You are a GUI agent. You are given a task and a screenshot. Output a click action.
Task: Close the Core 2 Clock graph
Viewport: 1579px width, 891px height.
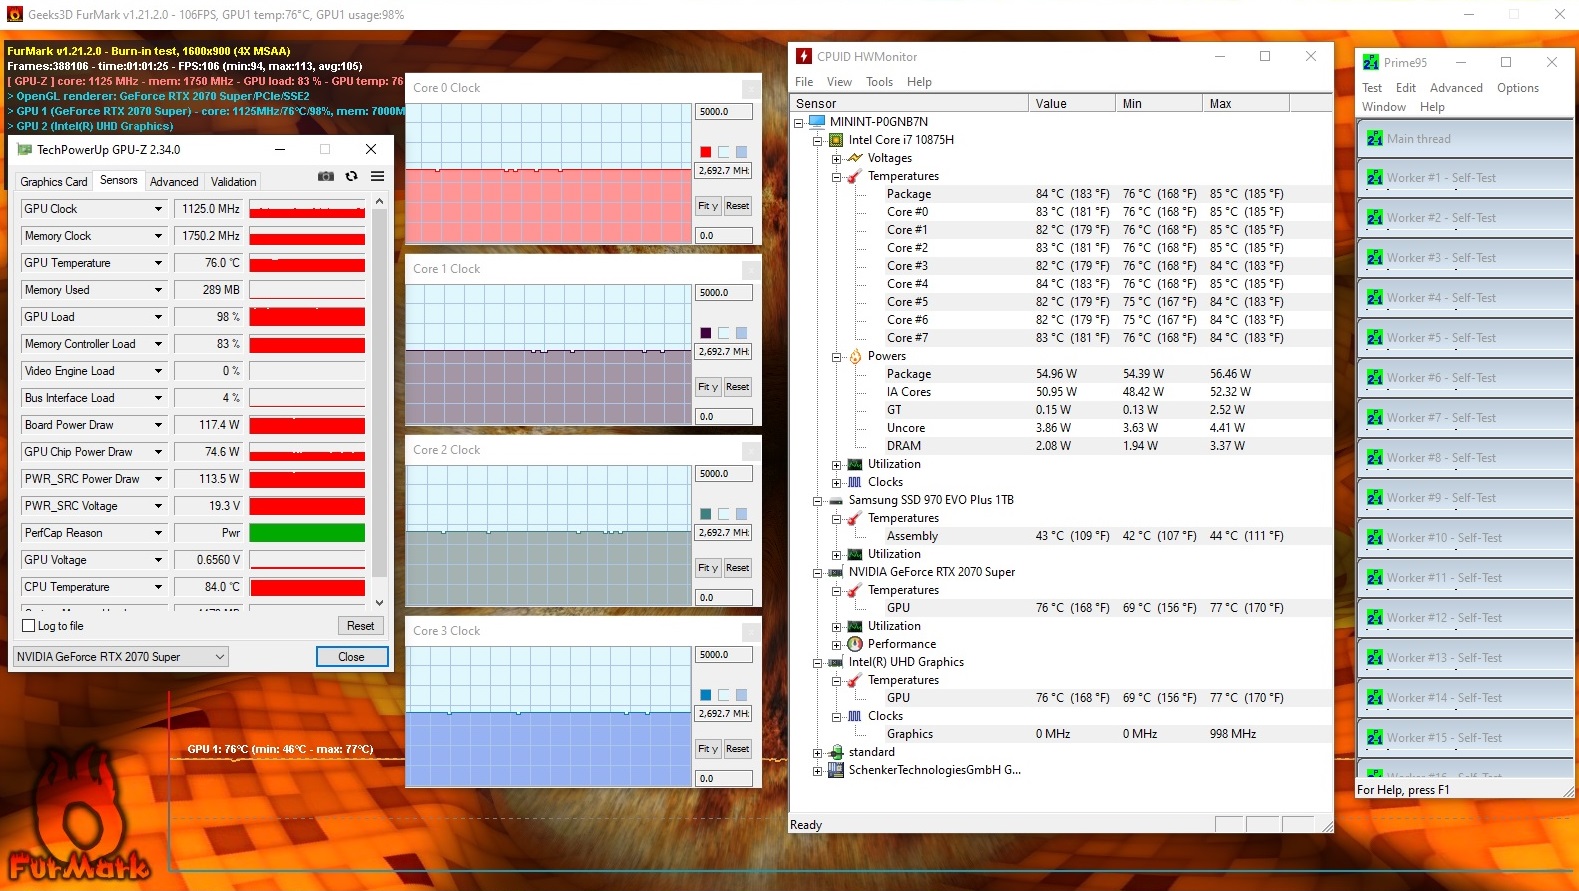pos(750,450)
